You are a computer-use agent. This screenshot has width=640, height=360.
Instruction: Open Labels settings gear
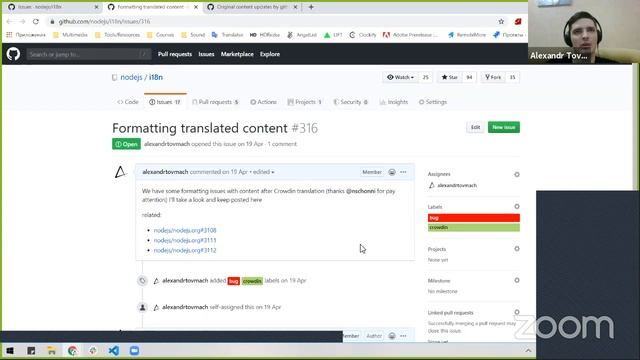pos(517,207)
